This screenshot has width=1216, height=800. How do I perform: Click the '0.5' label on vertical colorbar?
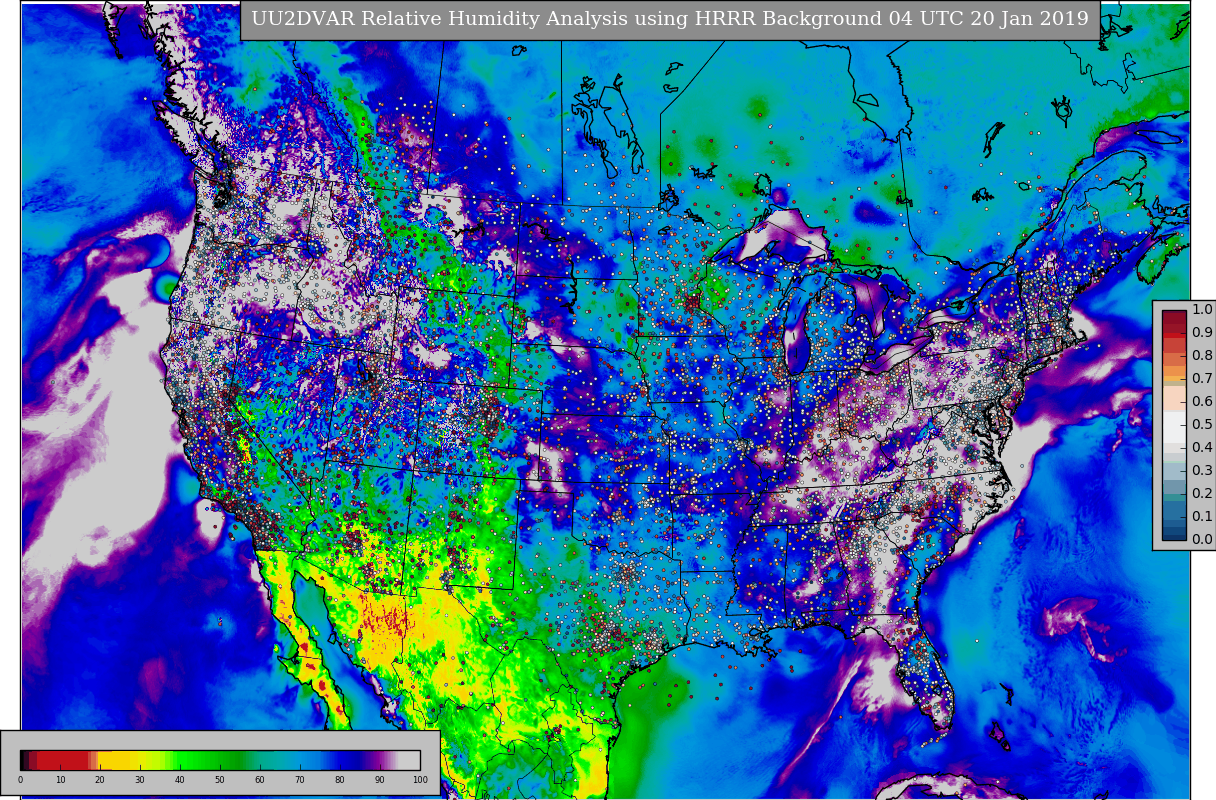[x=1202, y=425]
